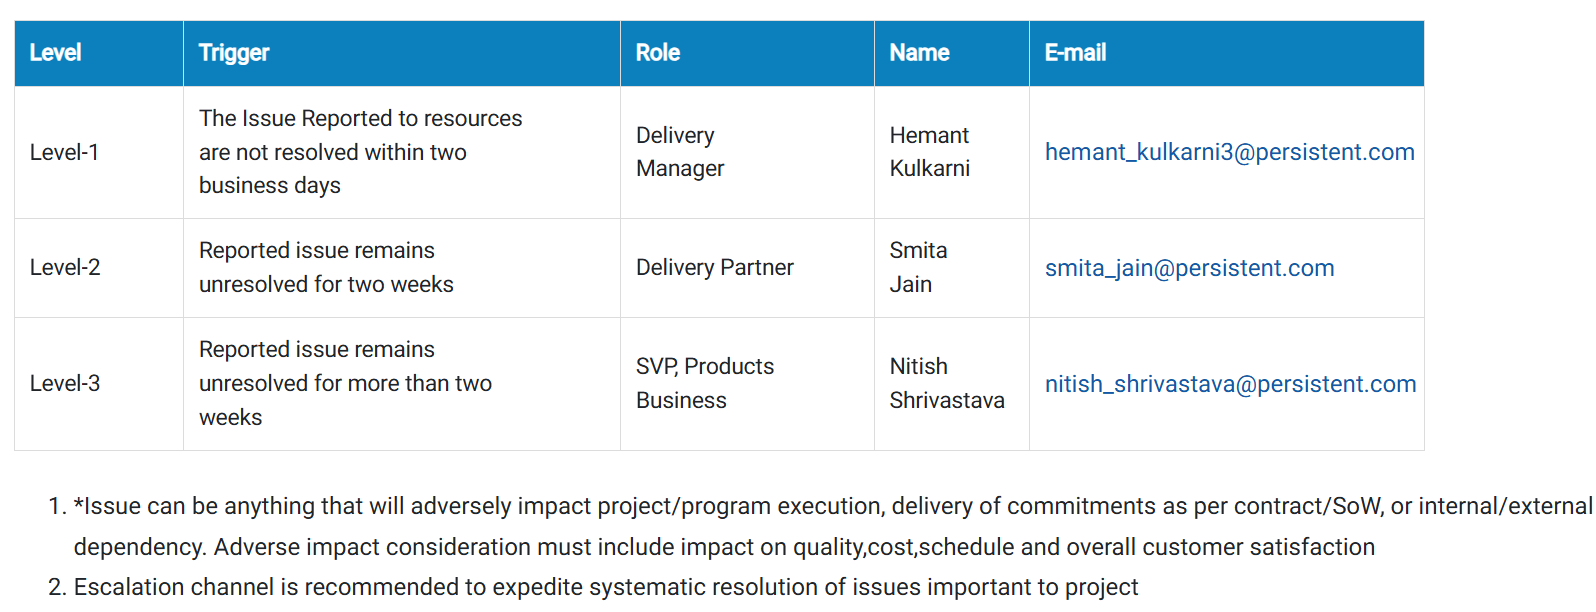
Task: Select the Name column header
Action: [952, 53]
